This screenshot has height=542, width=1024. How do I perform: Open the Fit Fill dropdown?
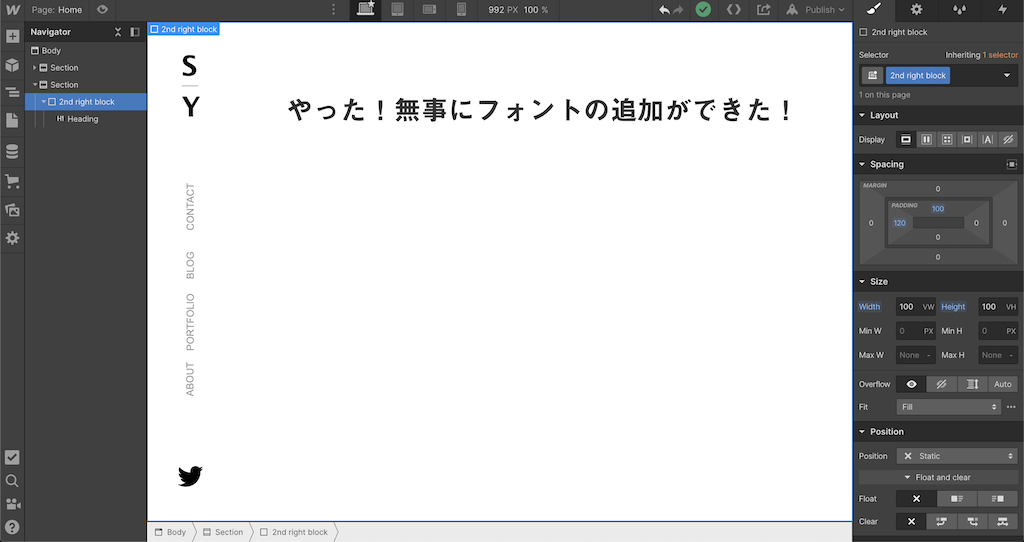click(x=948, y=407)
